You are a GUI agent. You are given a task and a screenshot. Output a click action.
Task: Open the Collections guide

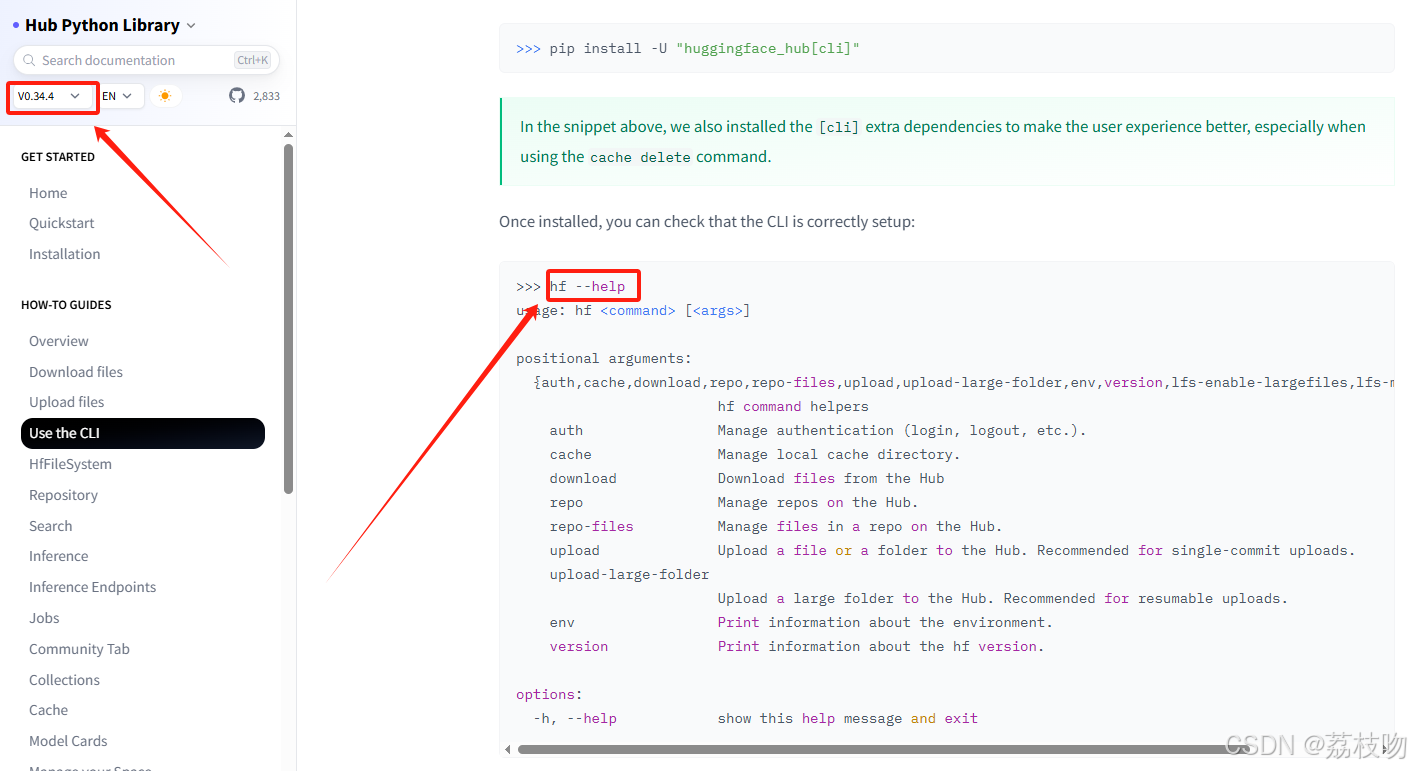point(65,680)
